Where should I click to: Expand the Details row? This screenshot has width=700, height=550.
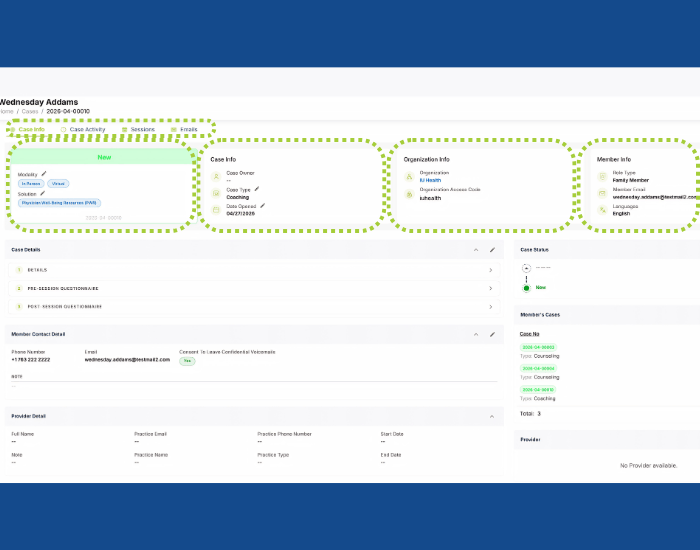254,270
